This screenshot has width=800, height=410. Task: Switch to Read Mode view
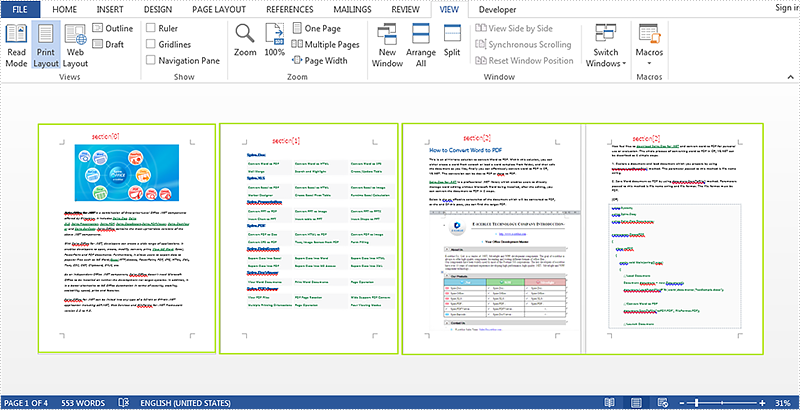tap(16, 45)
